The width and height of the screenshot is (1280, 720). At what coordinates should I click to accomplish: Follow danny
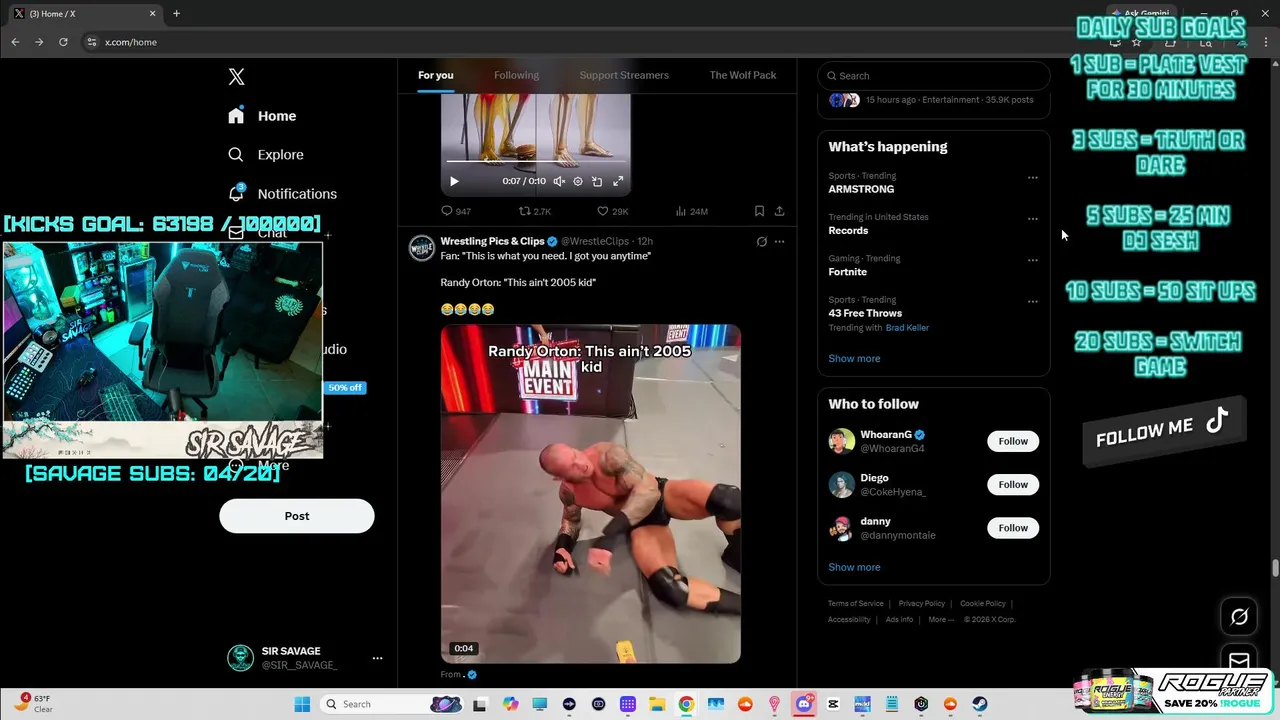coord(1013,528)
